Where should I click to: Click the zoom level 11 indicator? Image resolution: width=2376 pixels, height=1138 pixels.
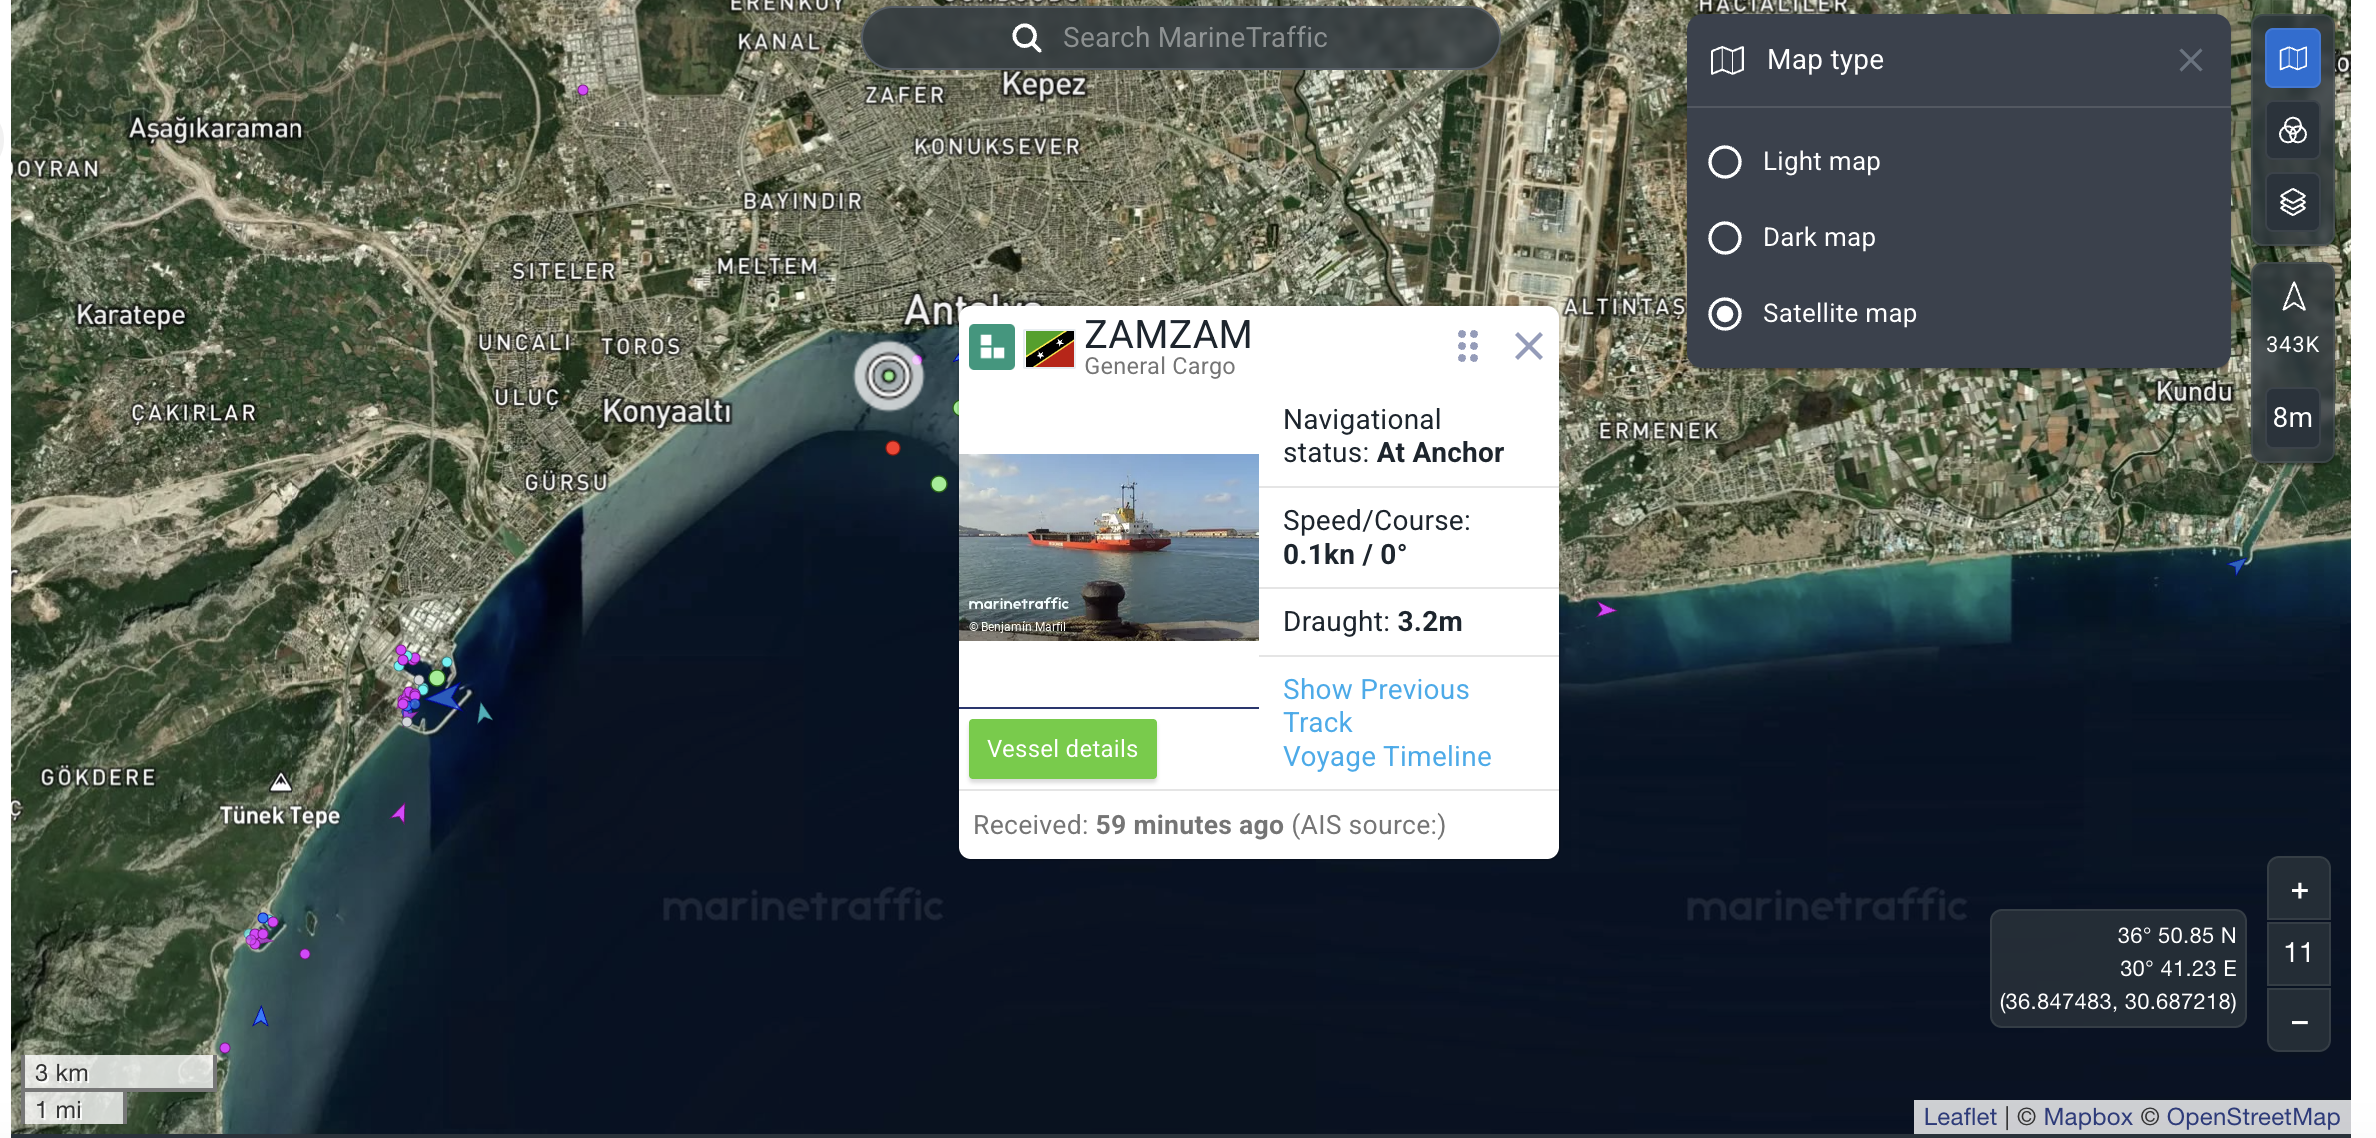[x=2299, y=953]
